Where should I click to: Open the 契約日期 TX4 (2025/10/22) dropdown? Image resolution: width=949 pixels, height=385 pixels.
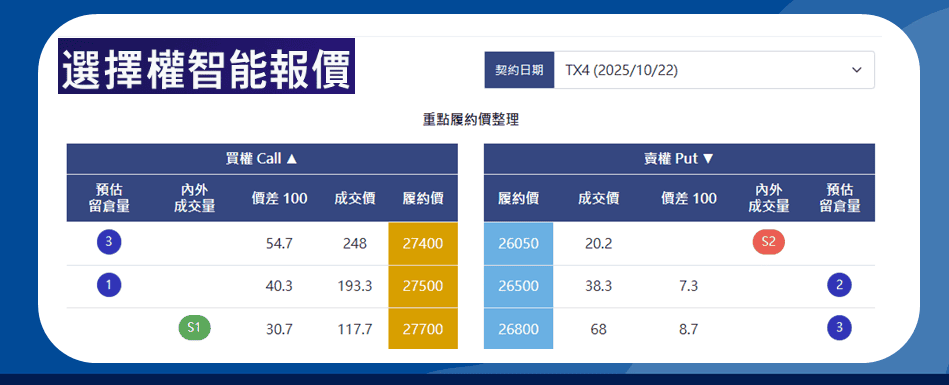714,70
